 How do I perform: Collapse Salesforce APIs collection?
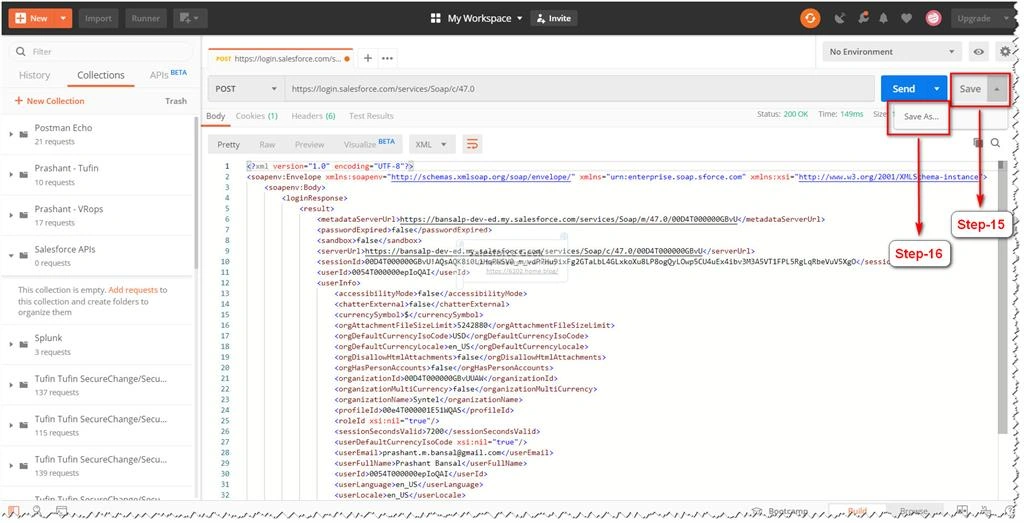(x=11, y=255)
